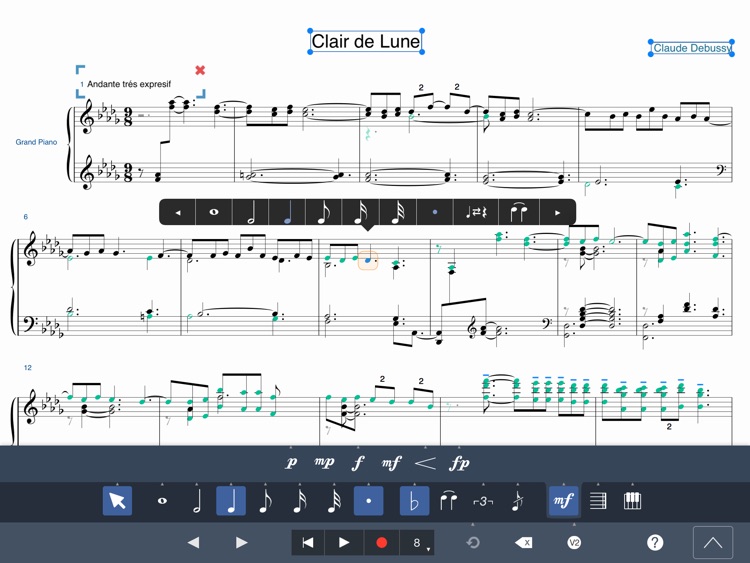Pick eighth note in popup palette
Screen dimensions: 750x563
pyautogui.click(x=324, y=212)
